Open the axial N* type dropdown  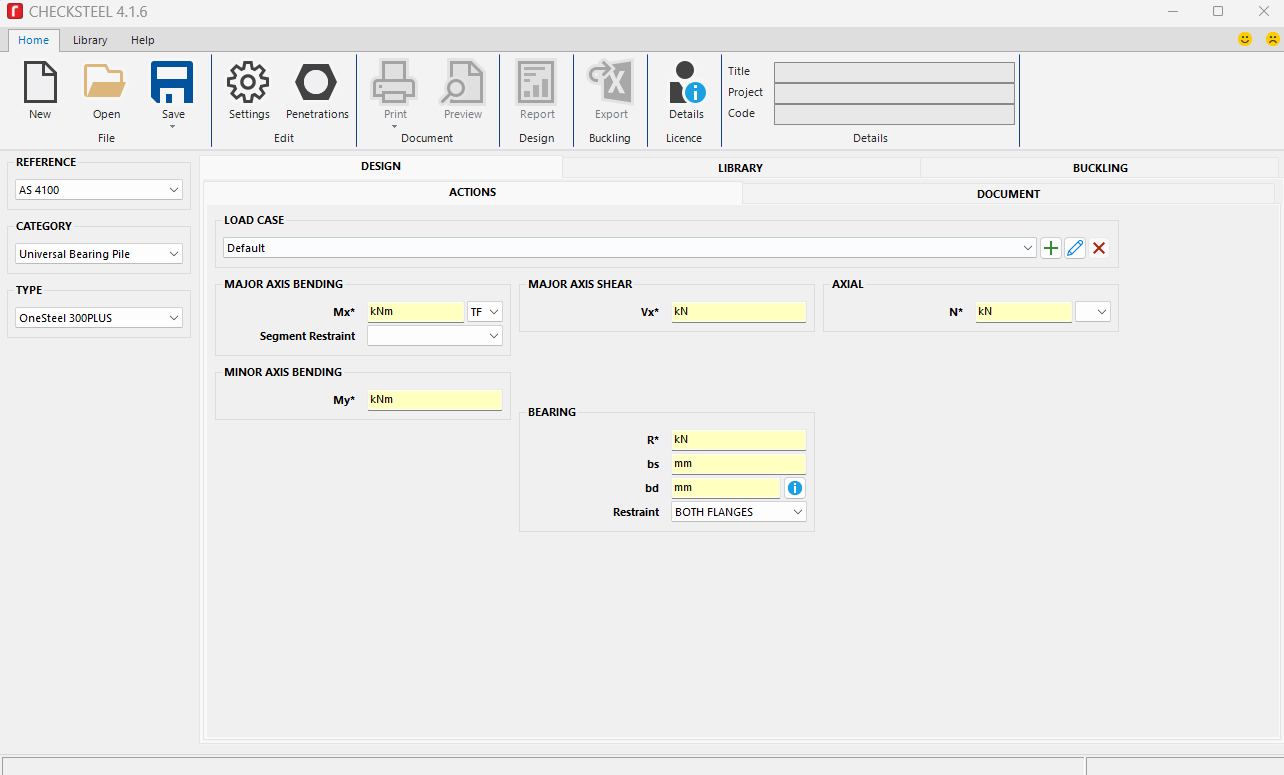pyautogui.click(x=1093, y=312)
